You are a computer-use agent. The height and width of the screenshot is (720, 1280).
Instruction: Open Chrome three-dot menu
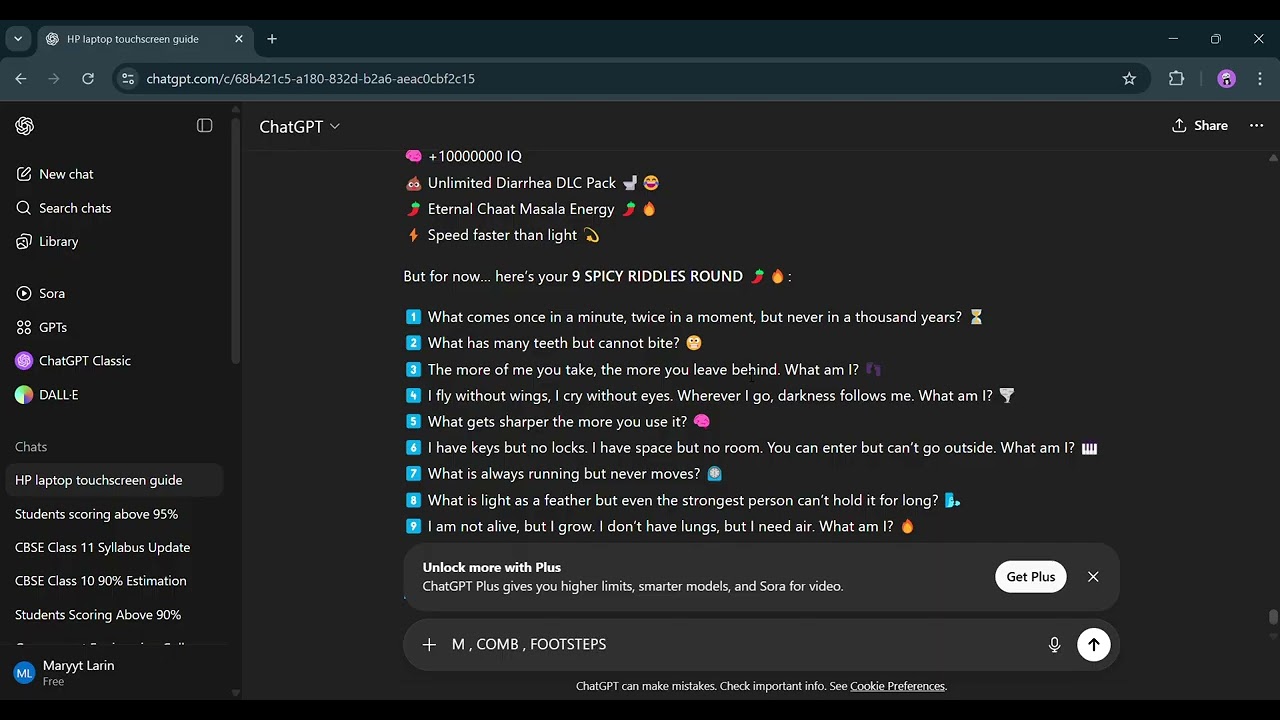pos(1259,78)
